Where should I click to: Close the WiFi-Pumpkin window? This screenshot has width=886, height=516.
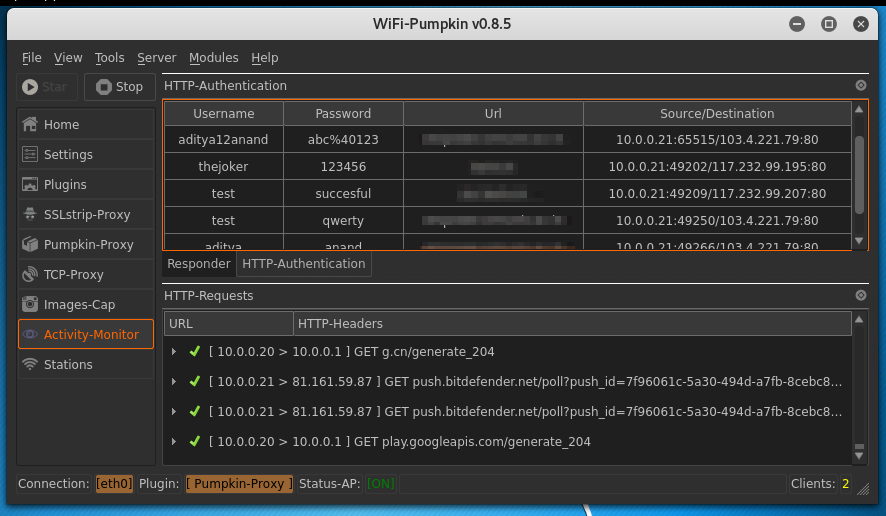[861, 24]
